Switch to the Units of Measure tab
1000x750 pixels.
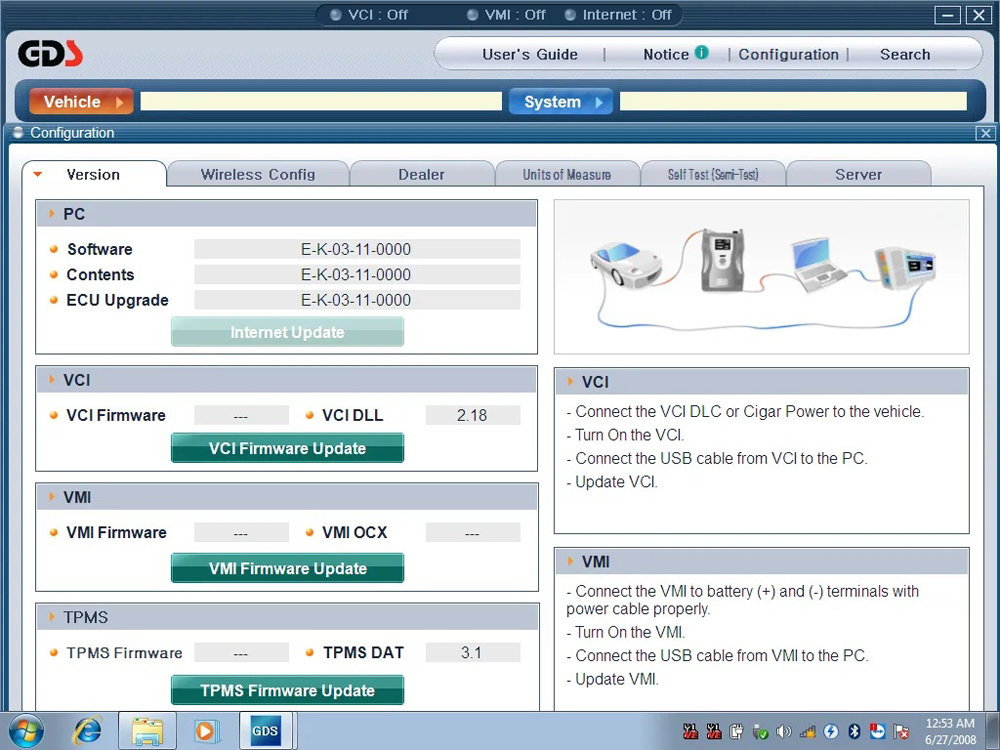567,174
